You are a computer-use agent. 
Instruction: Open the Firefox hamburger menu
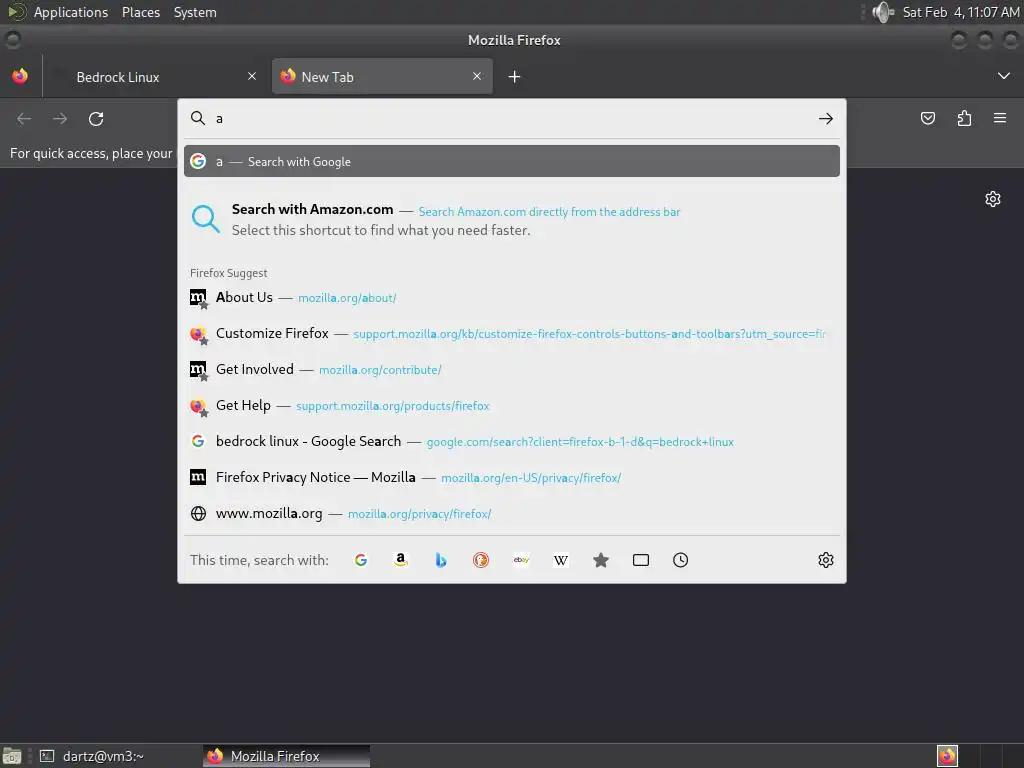(1000, 118)
